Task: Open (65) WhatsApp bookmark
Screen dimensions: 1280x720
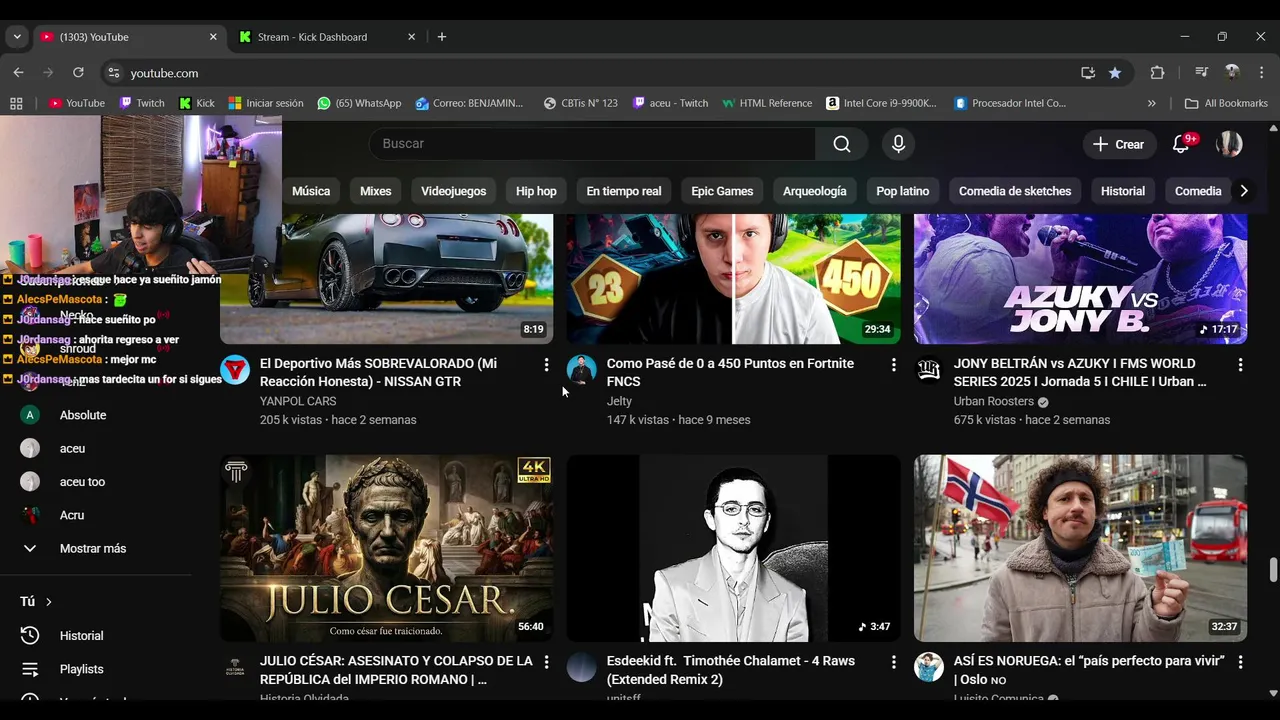Action: coord(359,103)
